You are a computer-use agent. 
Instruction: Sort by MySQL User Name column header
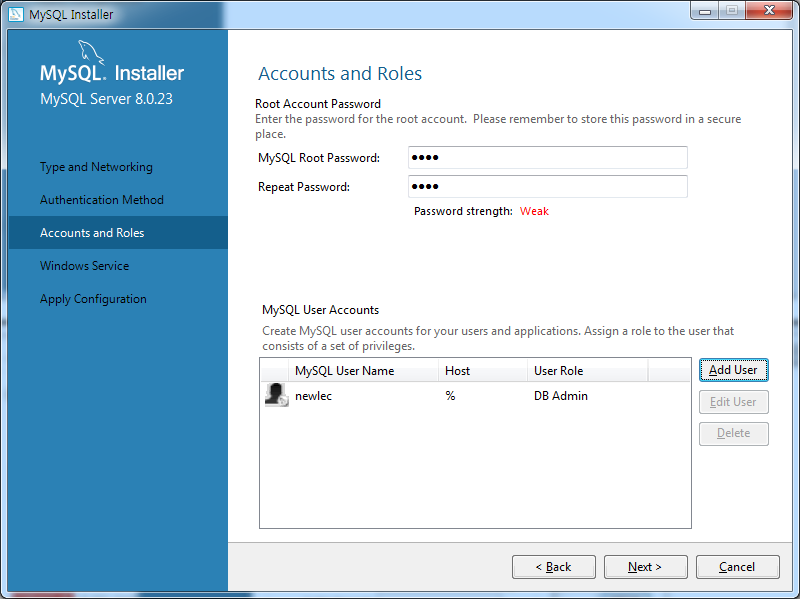[x=363, y=371]
